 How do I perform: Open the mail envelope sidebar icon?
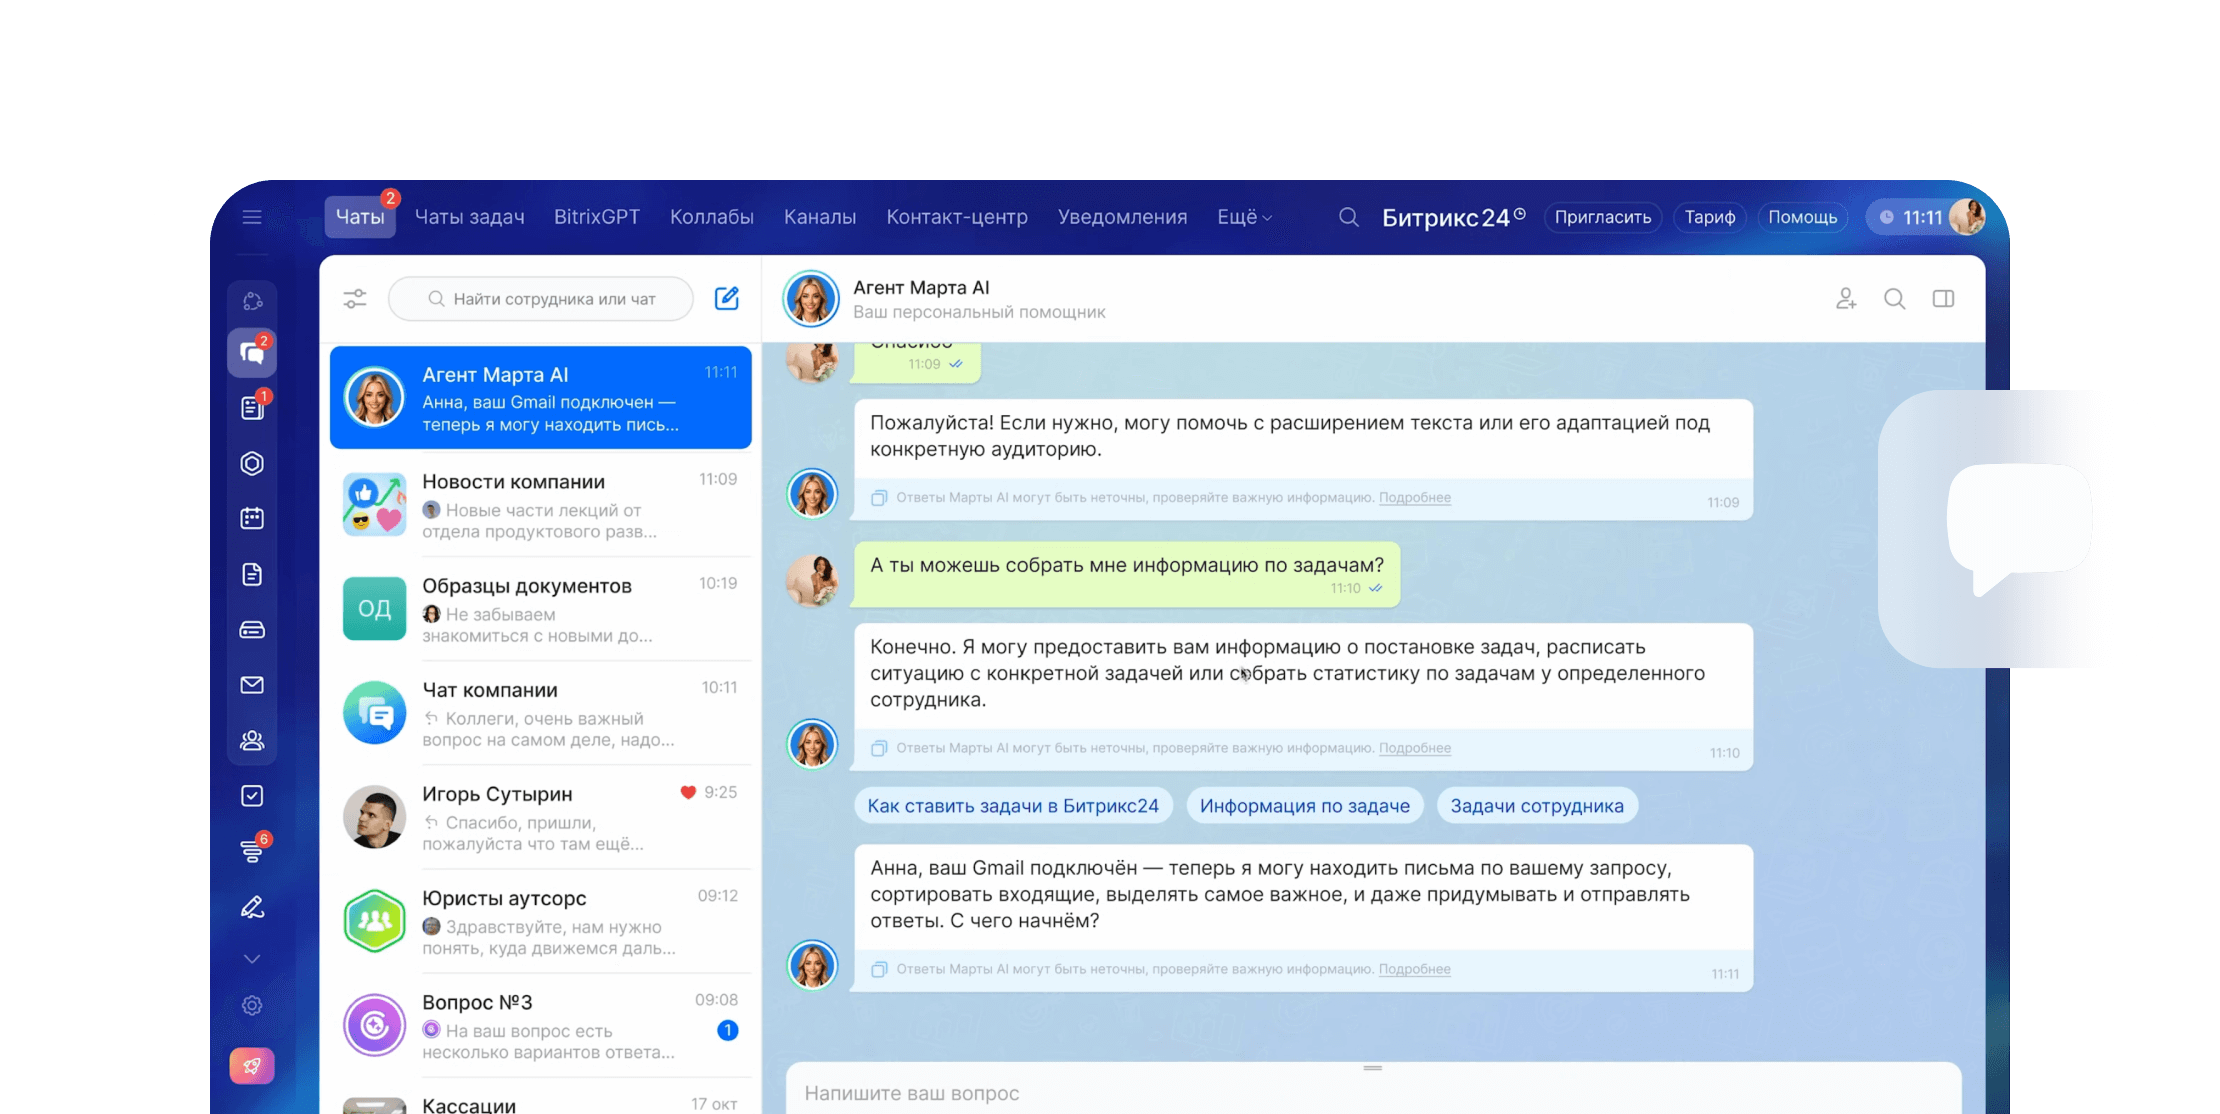252,685
